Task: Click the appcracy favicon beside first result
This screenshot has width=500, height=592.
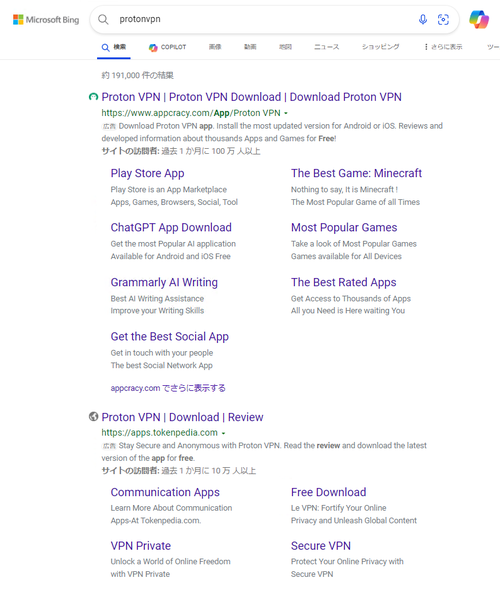Action: pos(93,97)
